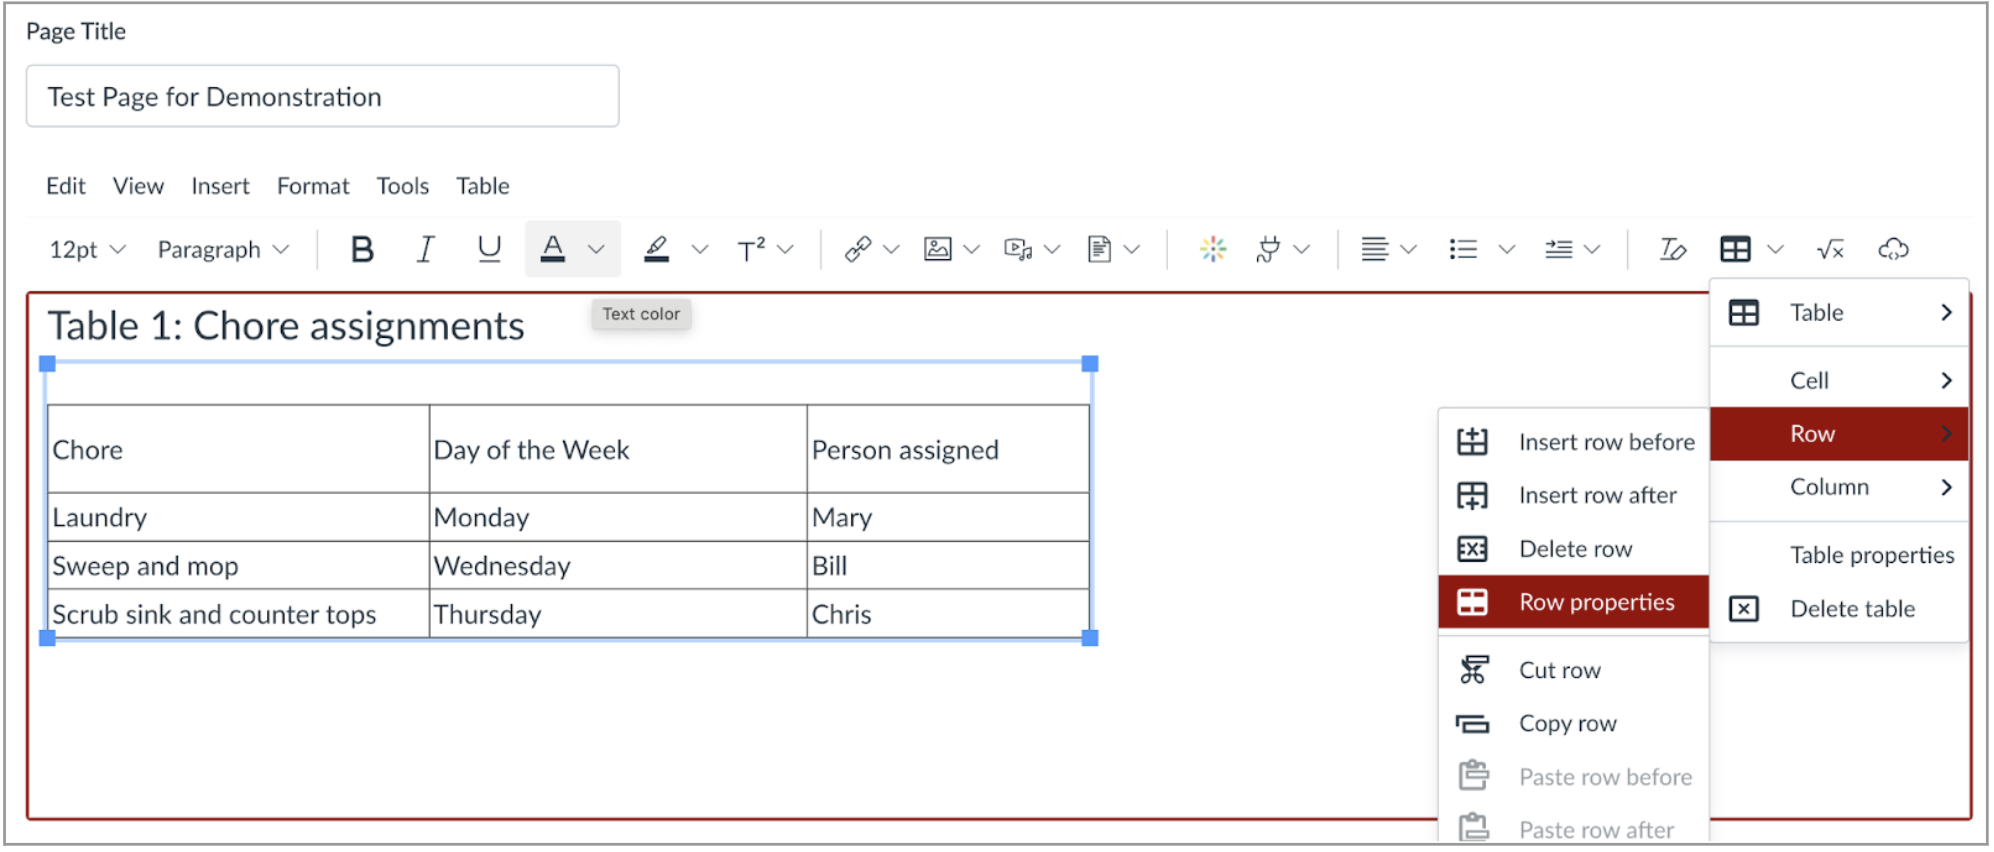Viewport: 1994px width, 852px height.
Task: Open the Paragraph style dropdown
Action: pyautogui.click(x=223, y=249)
